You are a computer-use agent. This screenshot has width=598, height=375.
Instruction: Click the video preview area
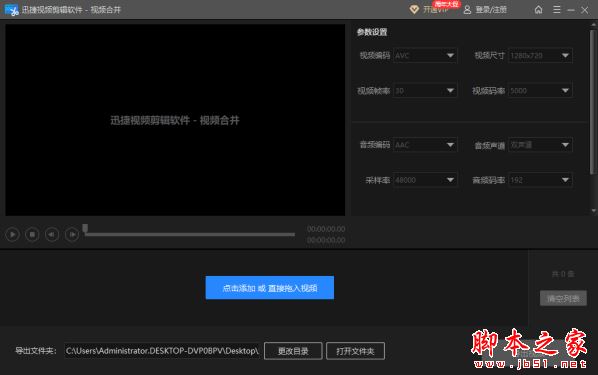point(175,120)
